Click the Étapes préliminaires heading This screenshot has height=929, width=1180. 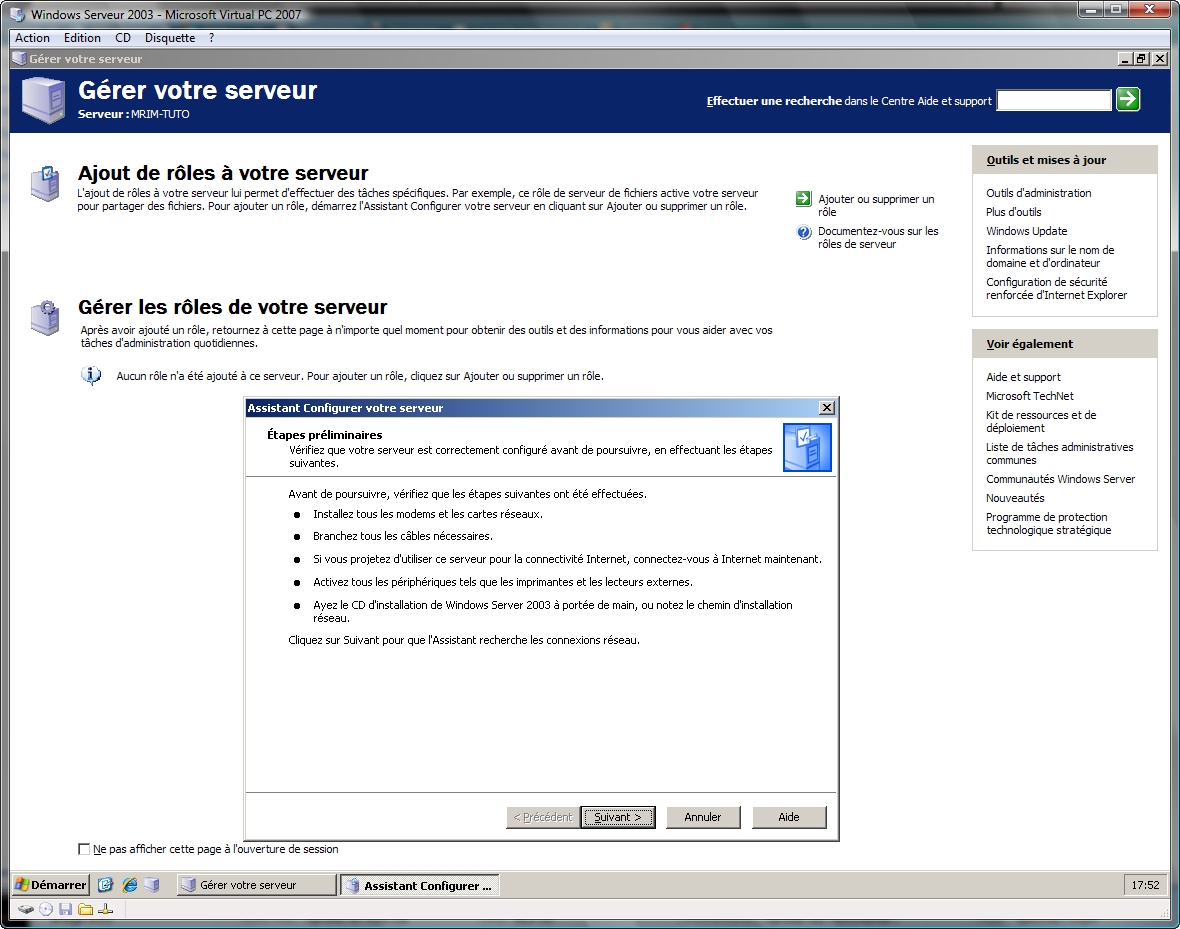click(324, 434)
